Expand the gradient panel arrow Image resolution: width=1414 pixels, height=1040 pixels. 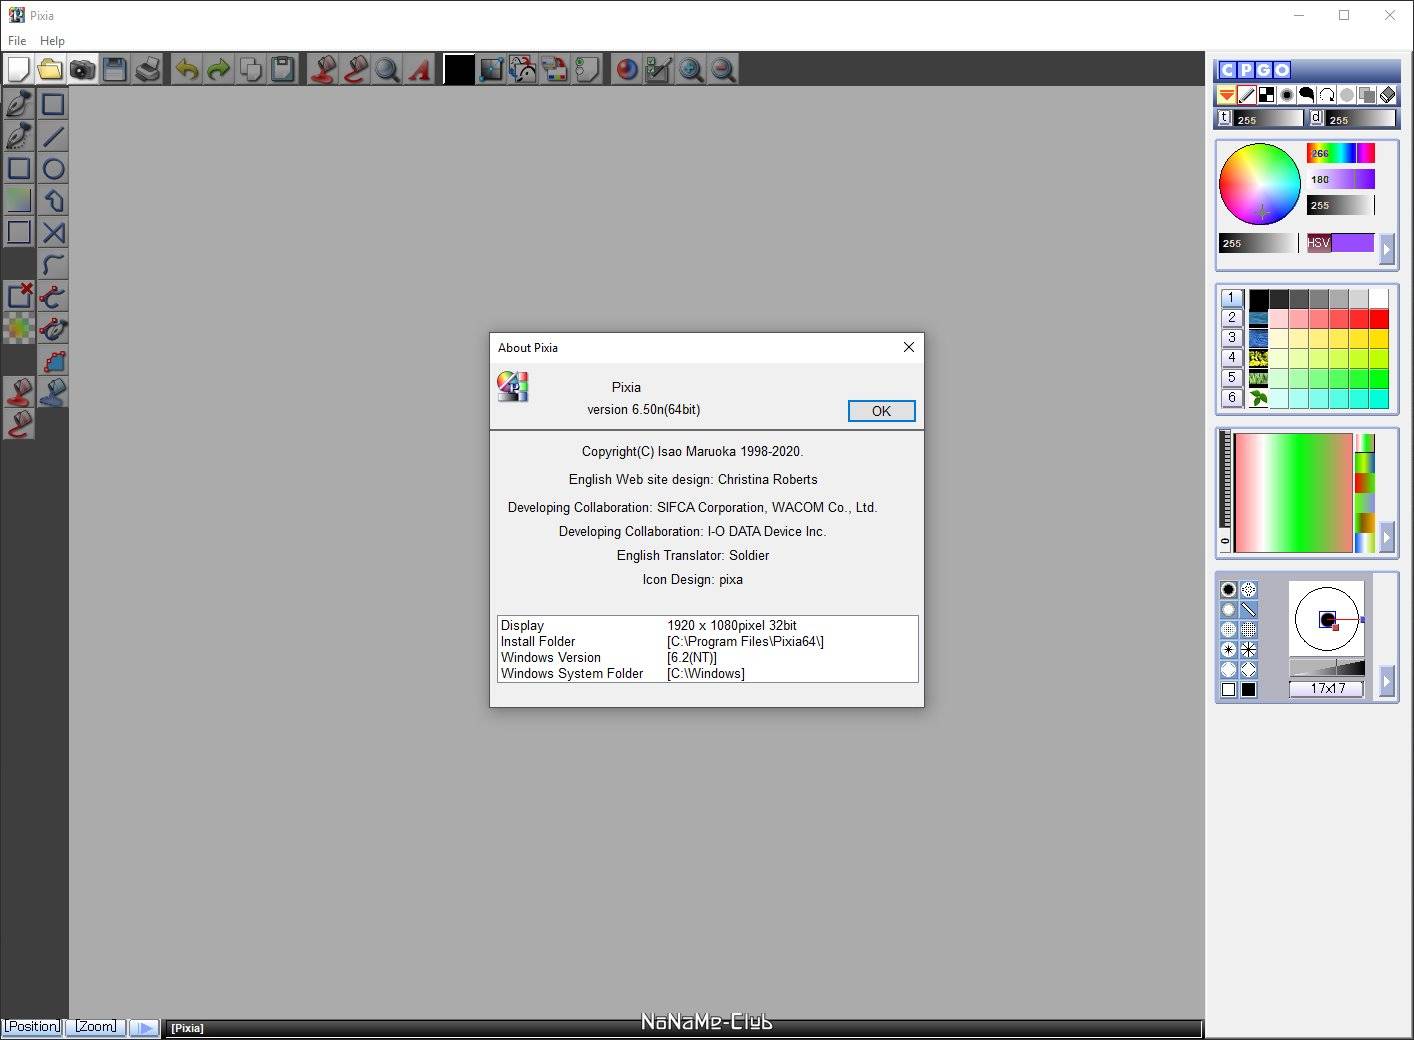click(1387, 537)
